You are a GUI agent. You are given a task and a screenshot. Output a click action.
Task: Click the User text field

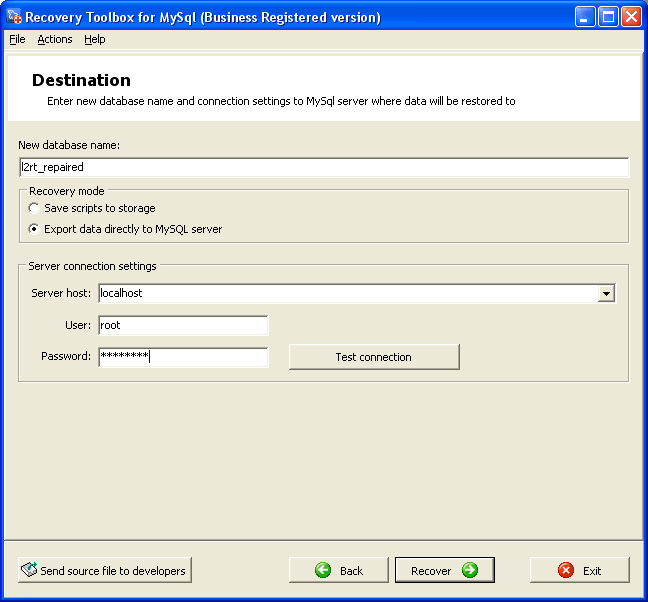(x=183, y=325)
